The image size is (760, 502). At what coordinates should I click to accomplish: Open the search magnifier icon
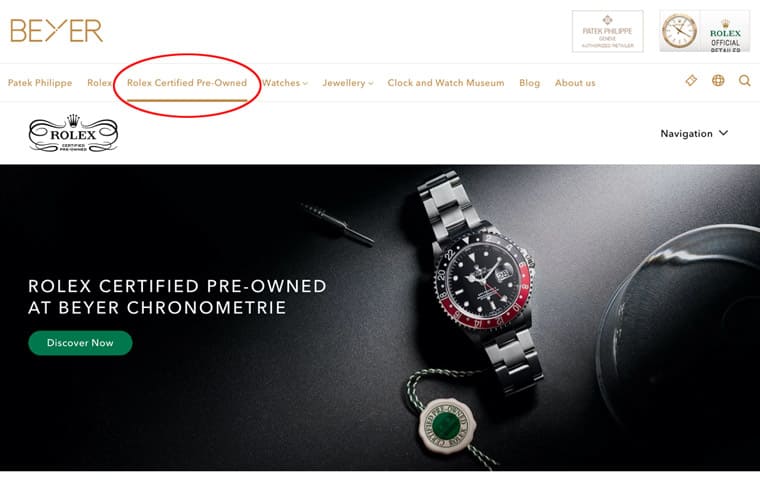[x=744, y=80]
